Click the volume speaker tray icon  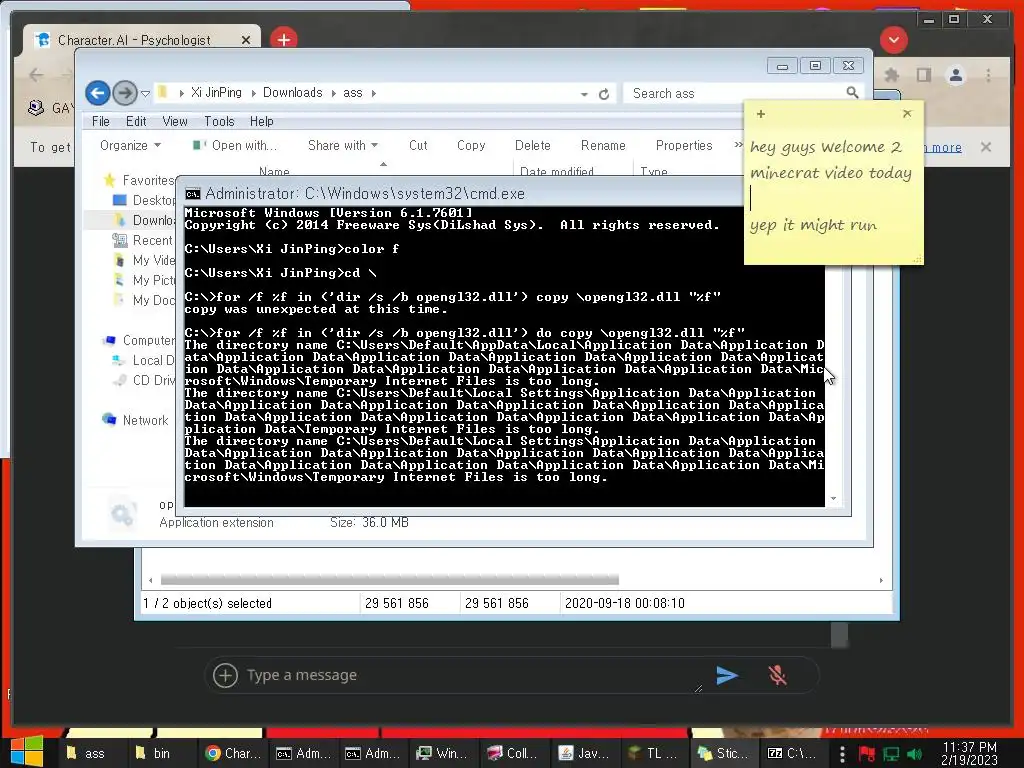coord(915,754)
